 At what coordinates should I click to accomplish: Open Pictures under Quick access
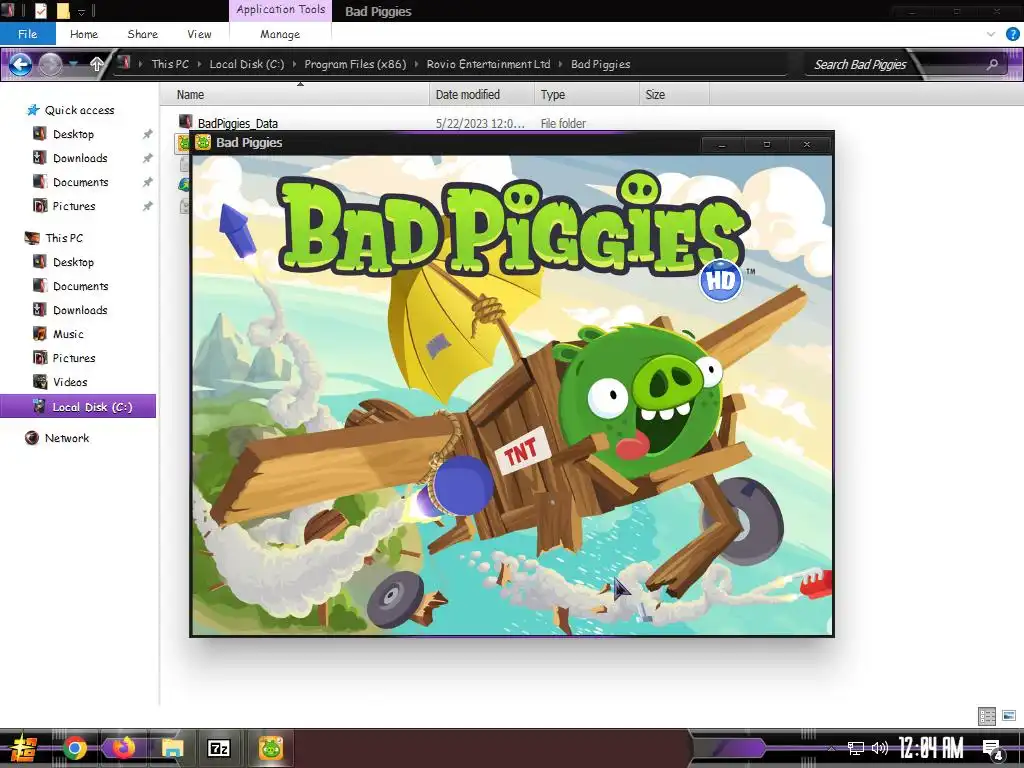click(74, 206)
